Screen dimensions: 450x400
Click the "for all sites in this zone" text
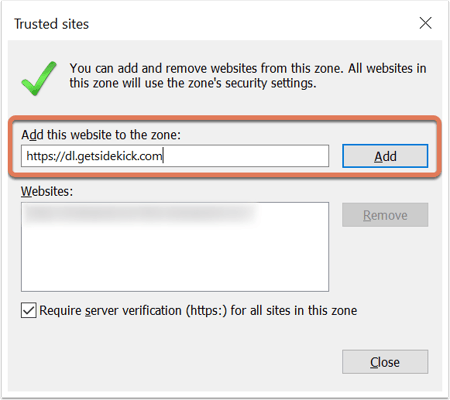point(294,311)
